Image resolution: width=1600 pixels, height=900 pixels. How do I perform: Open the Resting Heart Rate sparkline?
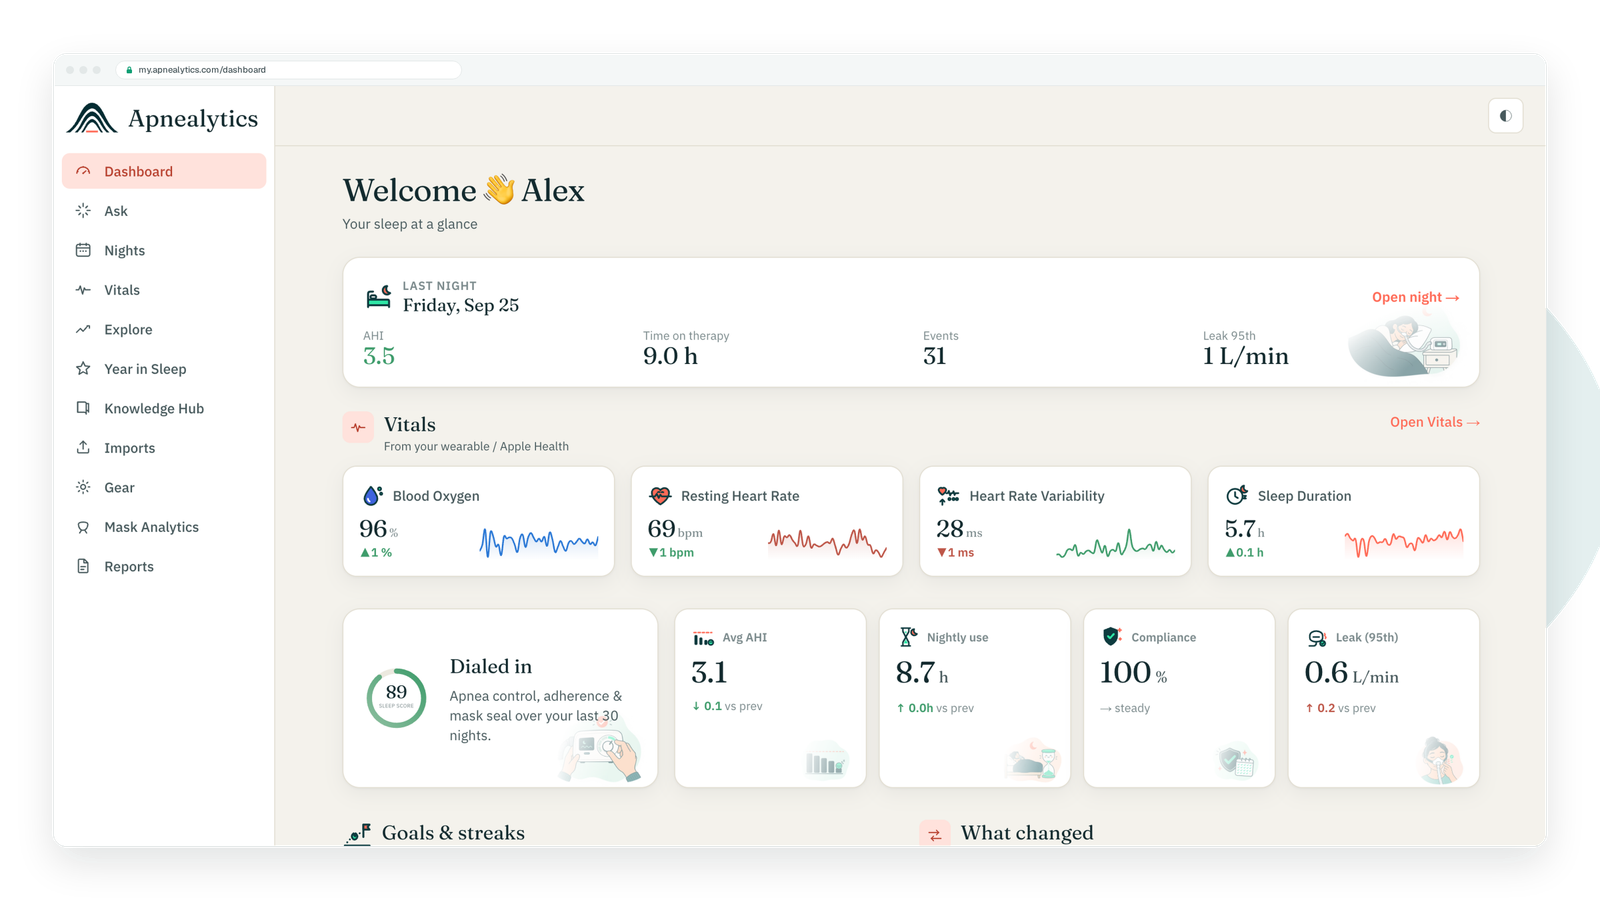coord(827,542)
